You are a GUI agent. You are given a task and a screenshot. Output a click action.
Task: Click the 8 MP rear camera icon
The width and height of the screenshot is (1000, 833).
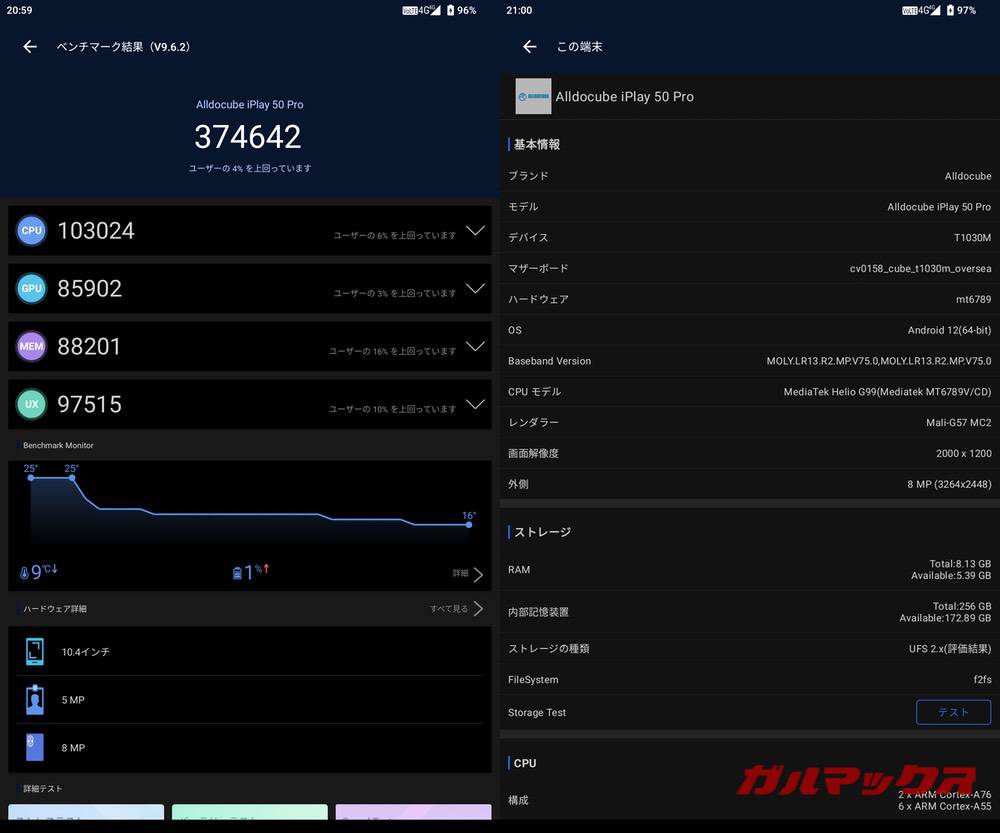pos(33,747)
